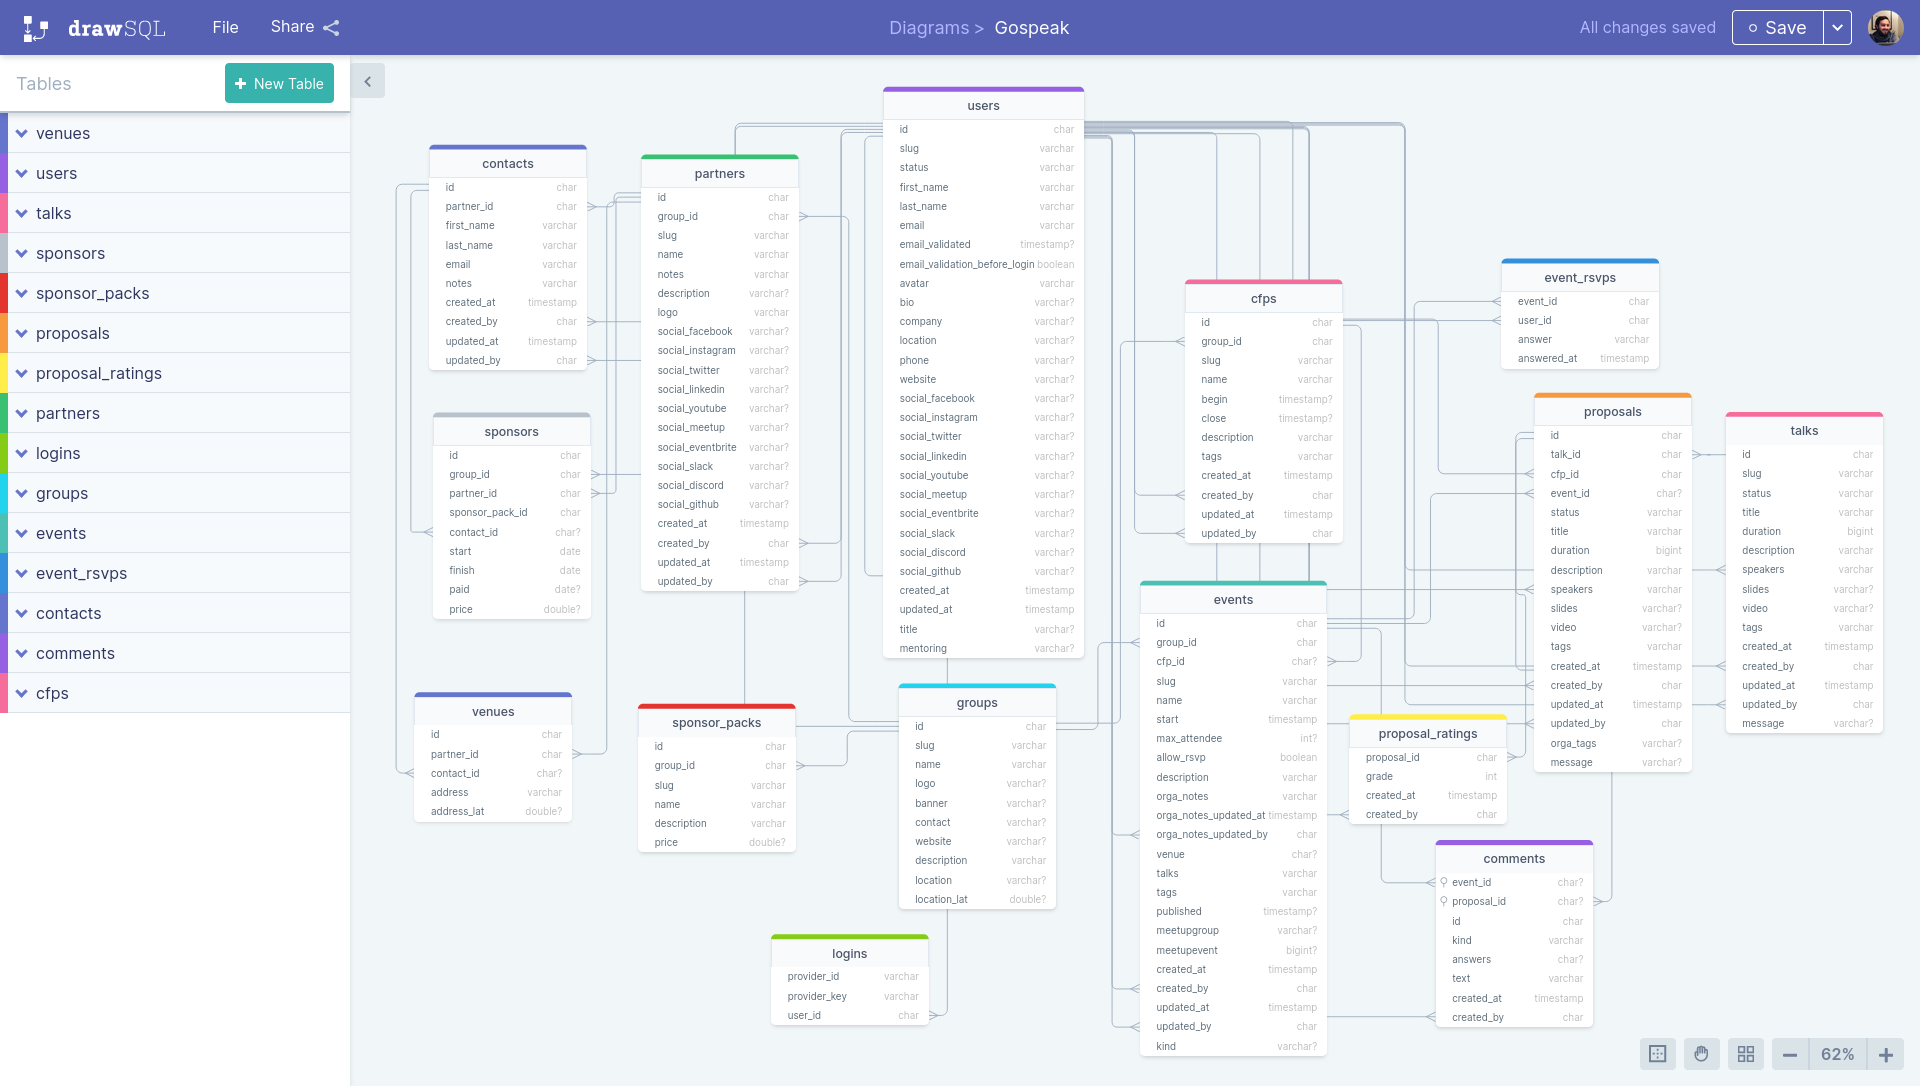Collapse the Tables sidebar panel
The height and width of the screenshot is (1086, 1920).
click(x=368, y=80)
